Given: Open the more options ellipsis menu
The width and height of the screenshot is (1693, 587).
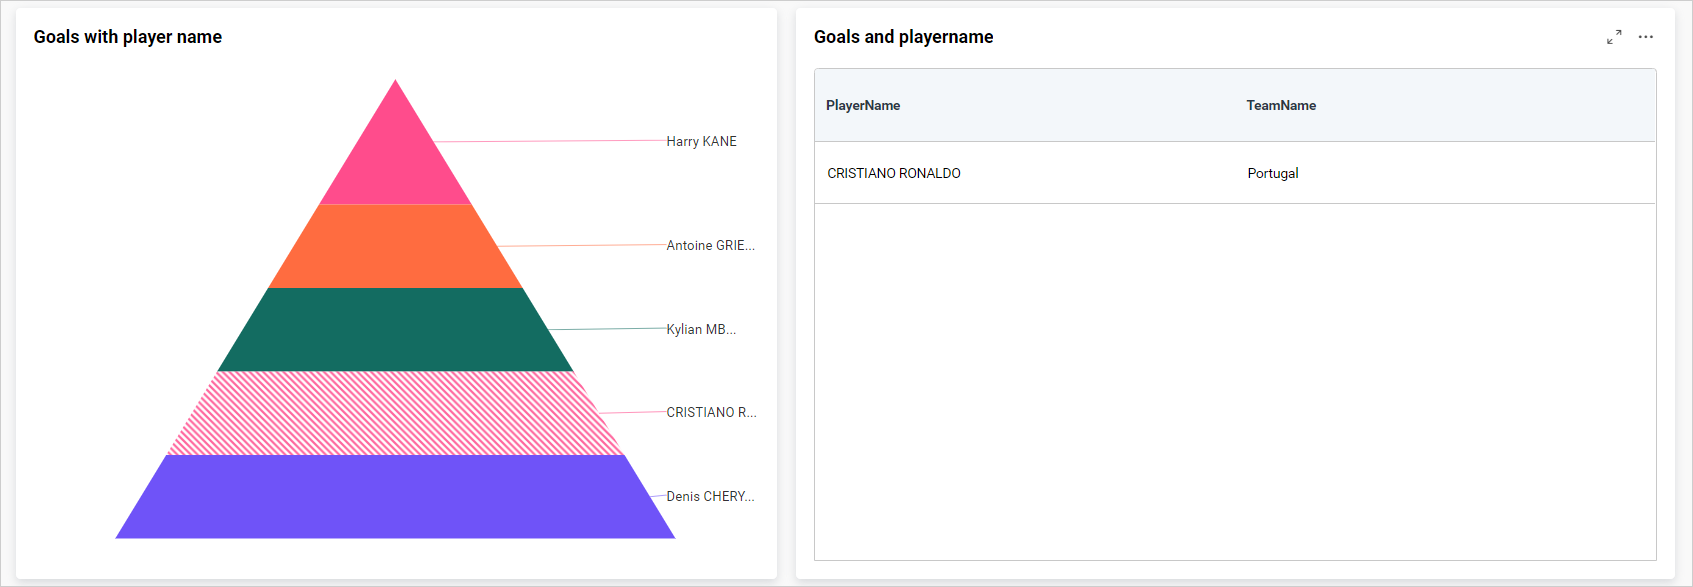Looking at the screenshot, I should pos(1645,37).
